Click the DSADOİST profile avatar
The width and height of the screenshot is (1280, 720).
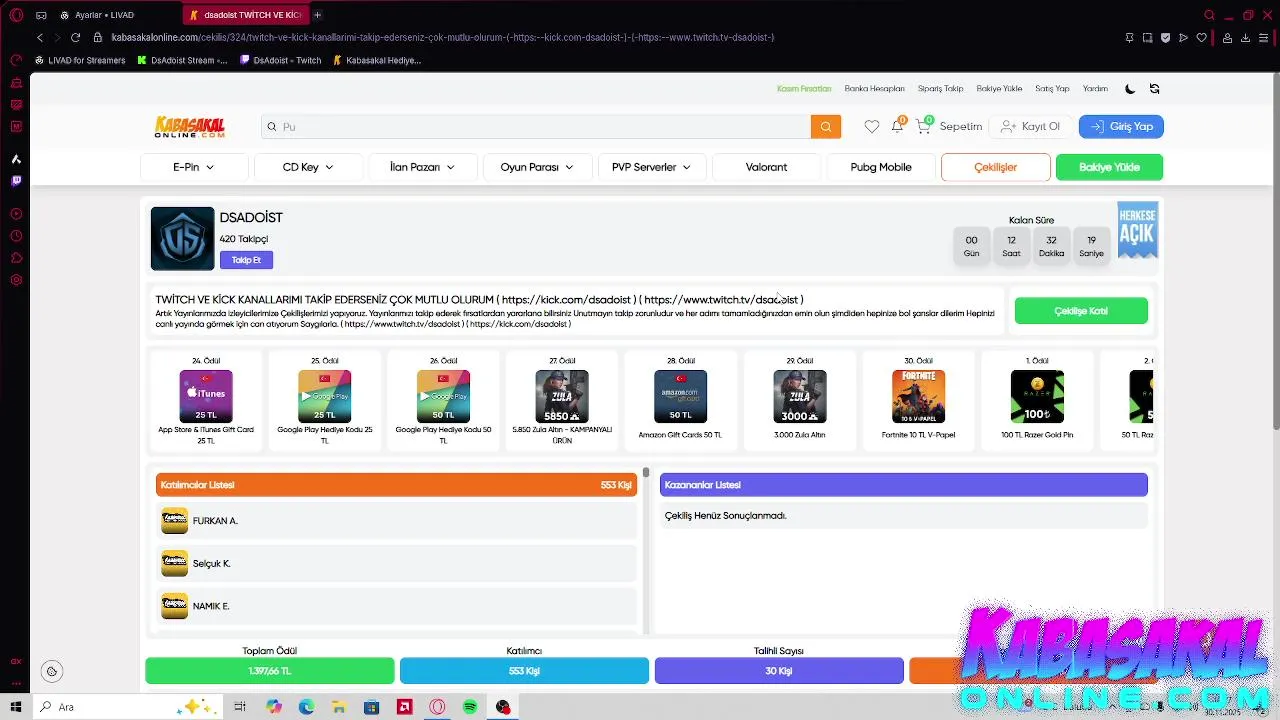point(182,239)
